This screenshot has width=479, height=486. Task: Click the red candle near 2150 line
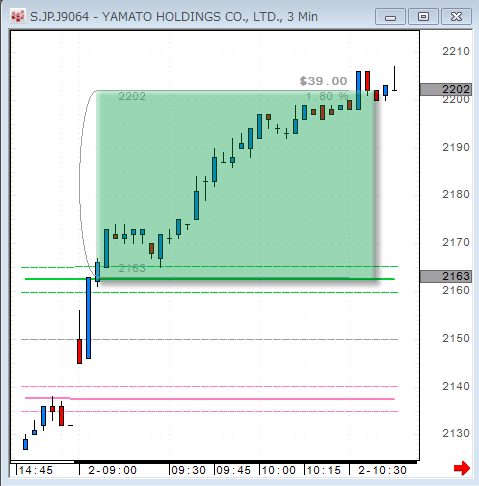click(x=79, y=351)
